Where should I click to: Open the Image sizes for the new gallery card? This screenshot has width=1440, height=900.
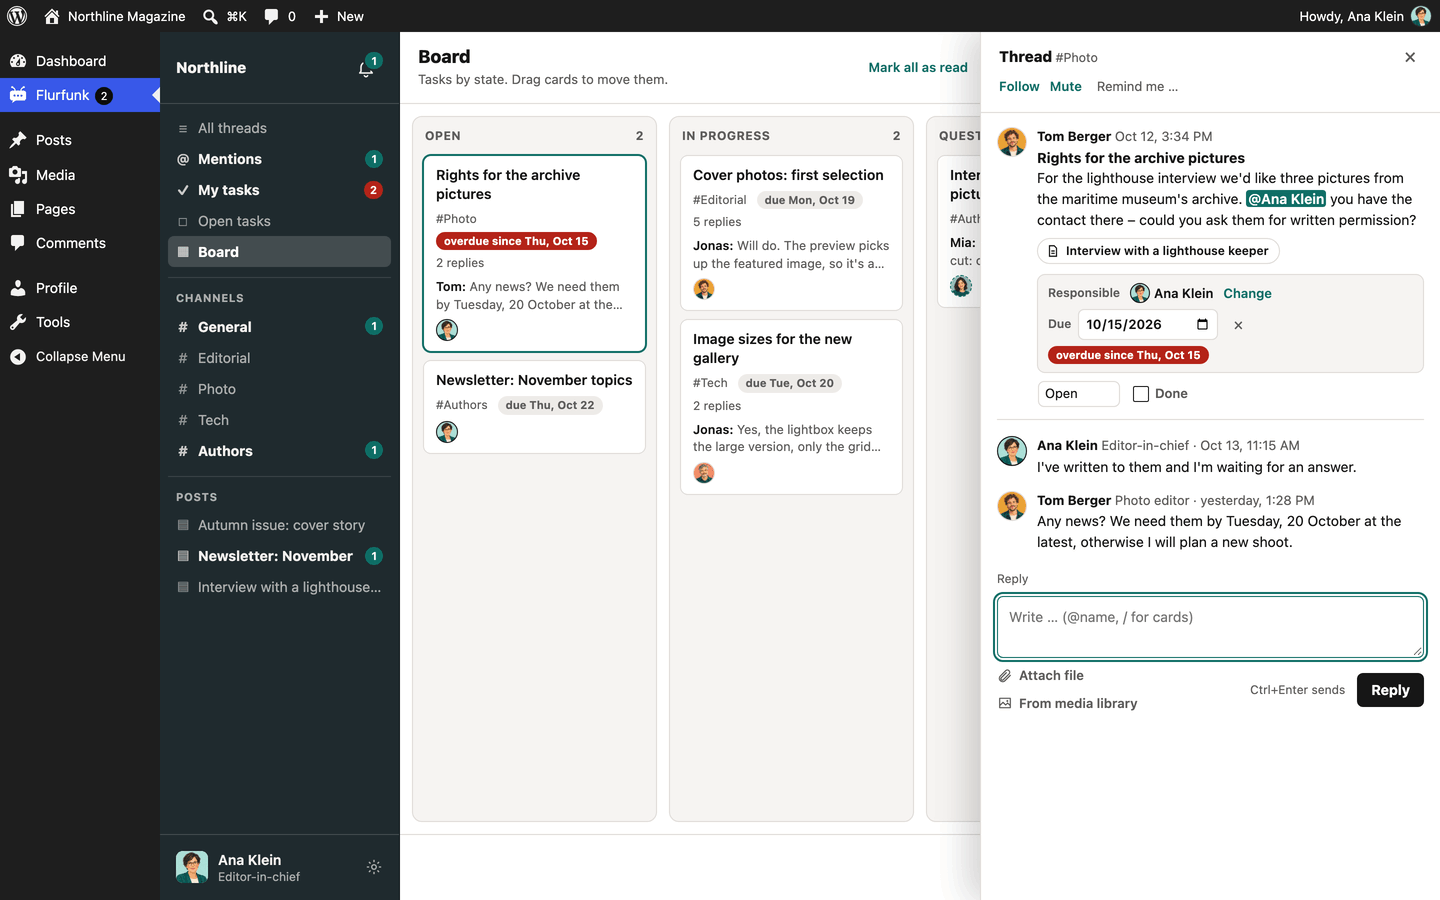coord(791,407)
